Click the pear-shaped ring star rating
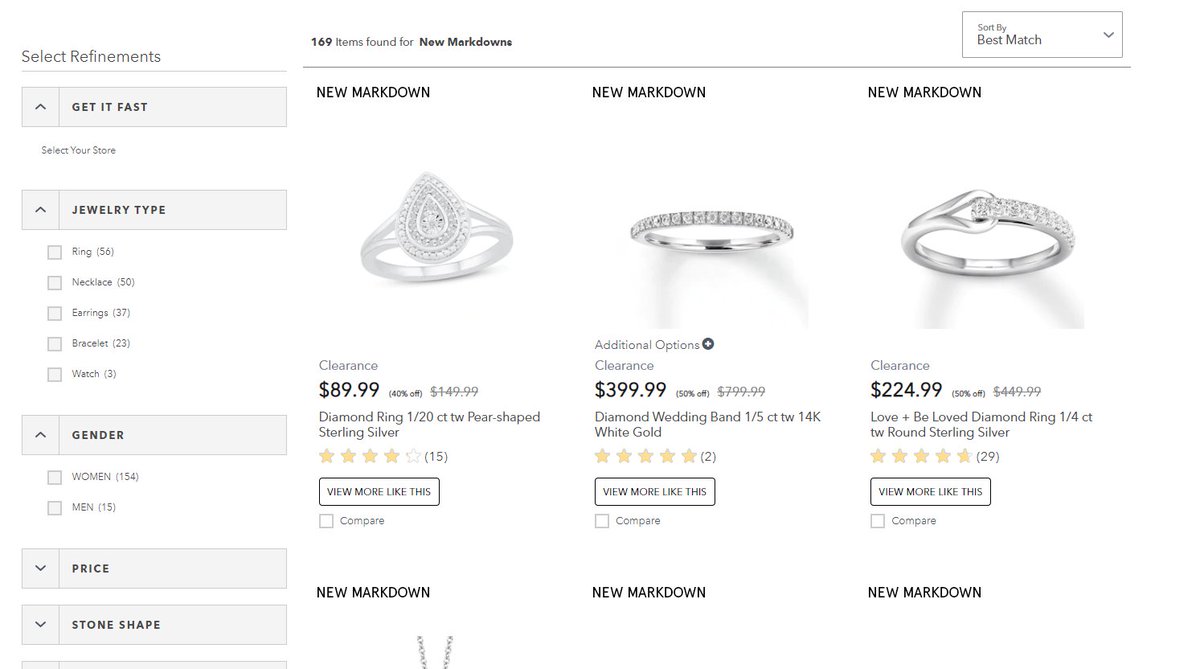 [x=370, y=457]
